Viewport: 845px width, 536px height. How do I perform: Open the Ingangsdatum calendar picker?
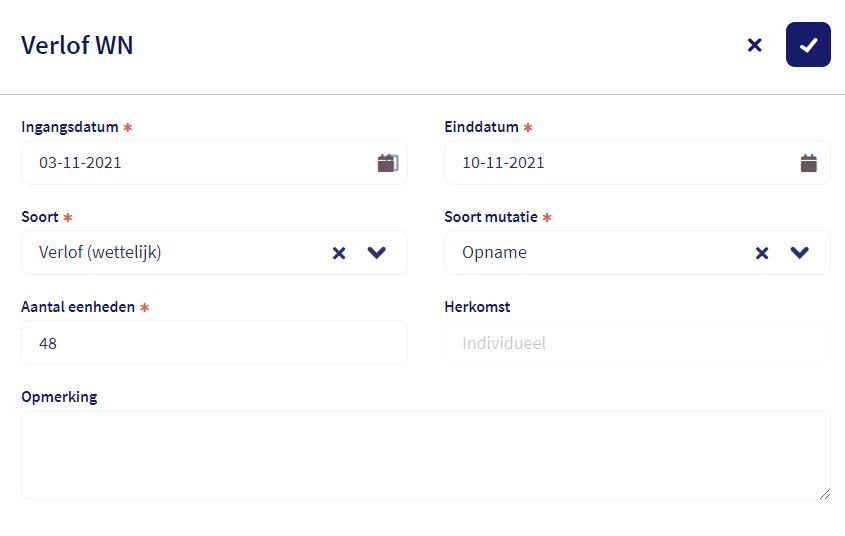387,163
